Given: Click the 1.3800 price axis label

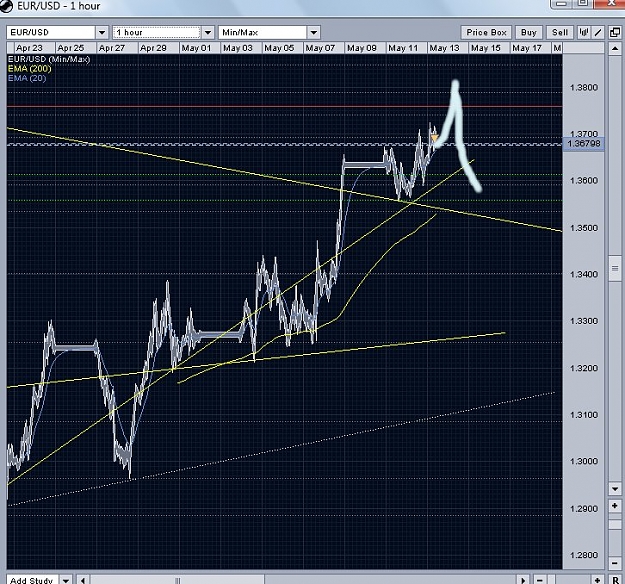Looking at the screenshot, I should [584, 88].
